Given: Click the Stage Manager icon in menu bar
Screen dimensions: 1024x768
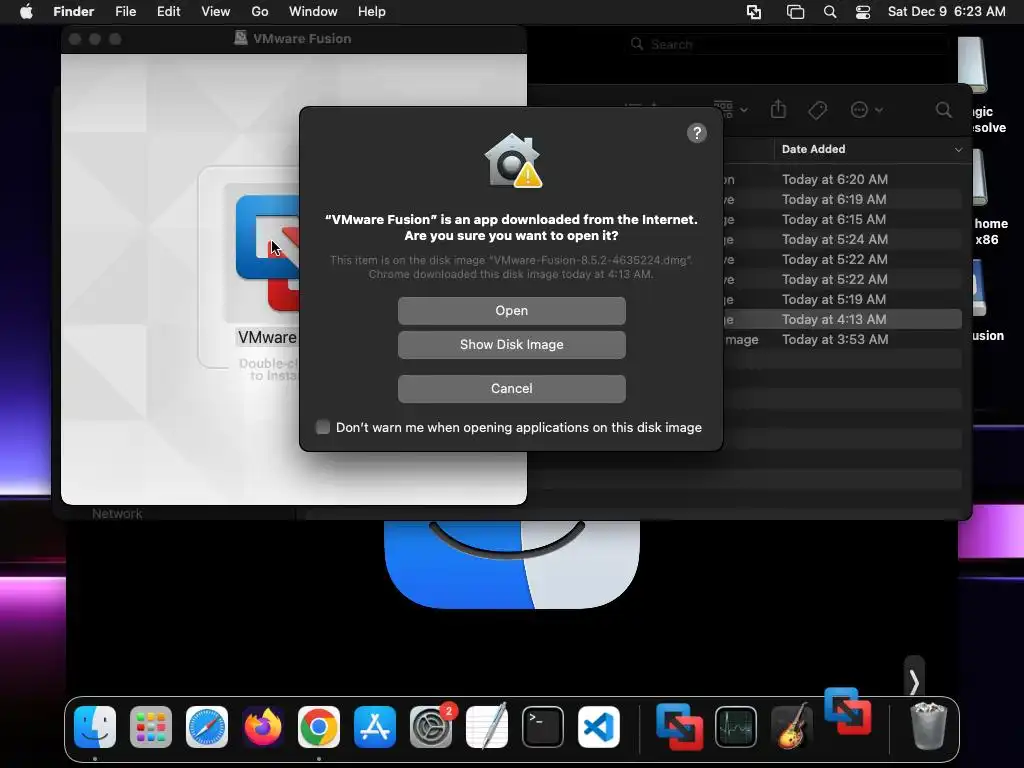Looking at the screenshot, I should pos(795,12).
